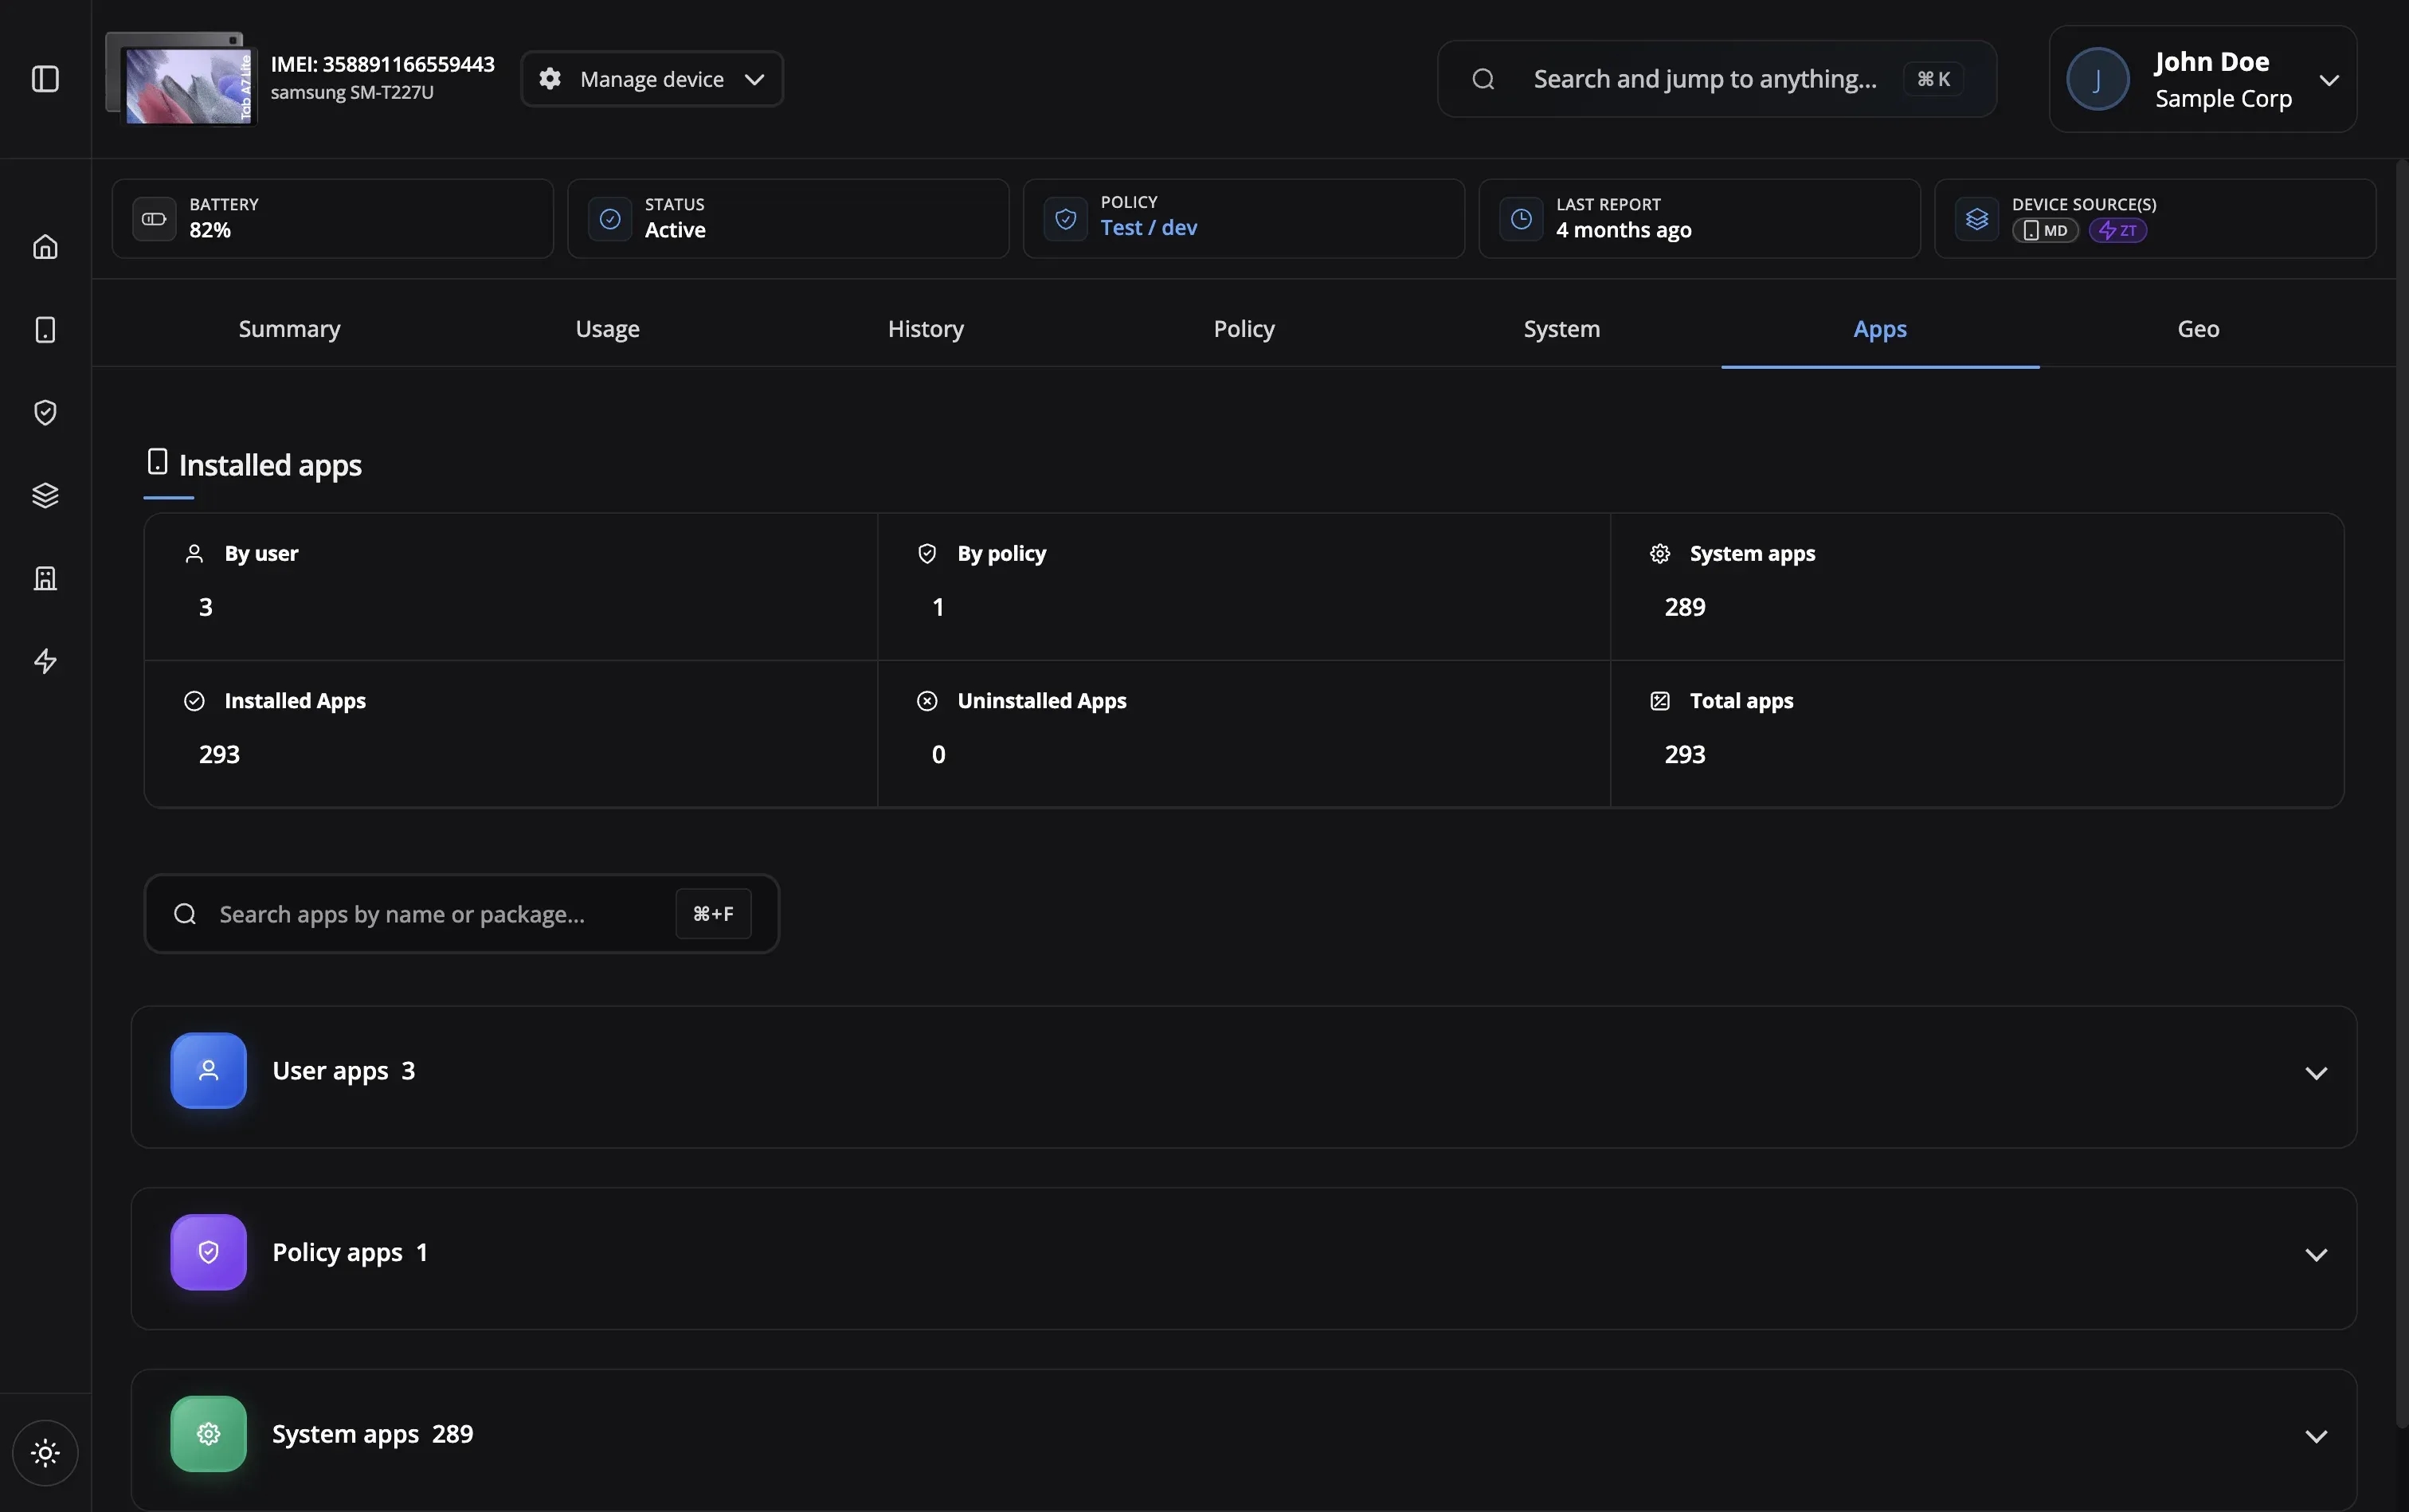The width and height of the screenshot is (2409, 1512).
Task: Click the search magnifier in the apps search bar
Action: point(185,913)
